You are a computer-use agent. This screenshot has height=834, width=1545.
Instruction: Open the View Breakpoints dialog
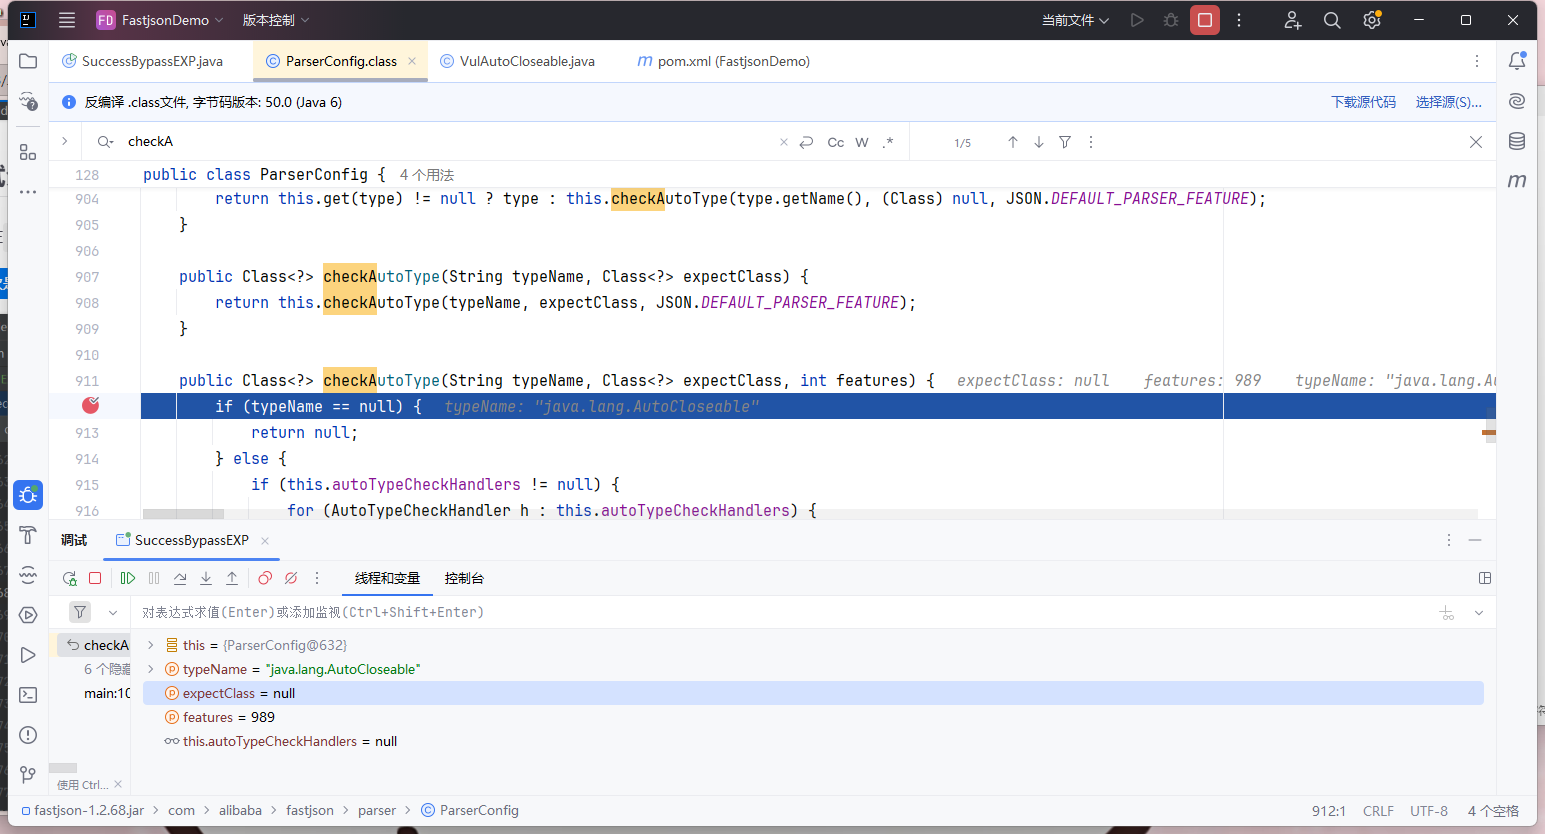click(265, 578)
